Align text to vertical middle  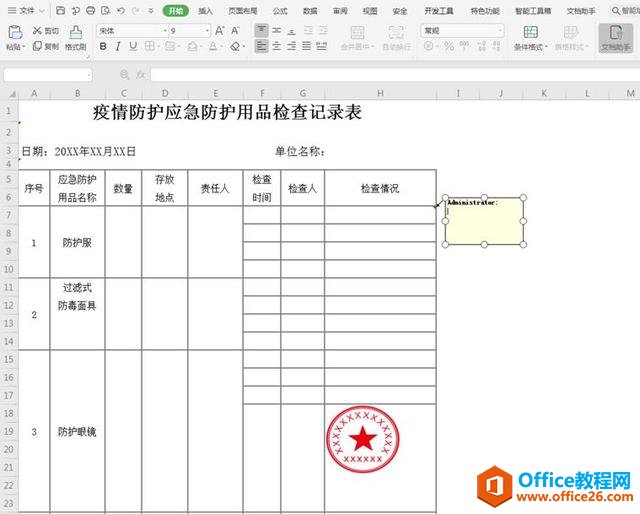[x=277, y=31]
